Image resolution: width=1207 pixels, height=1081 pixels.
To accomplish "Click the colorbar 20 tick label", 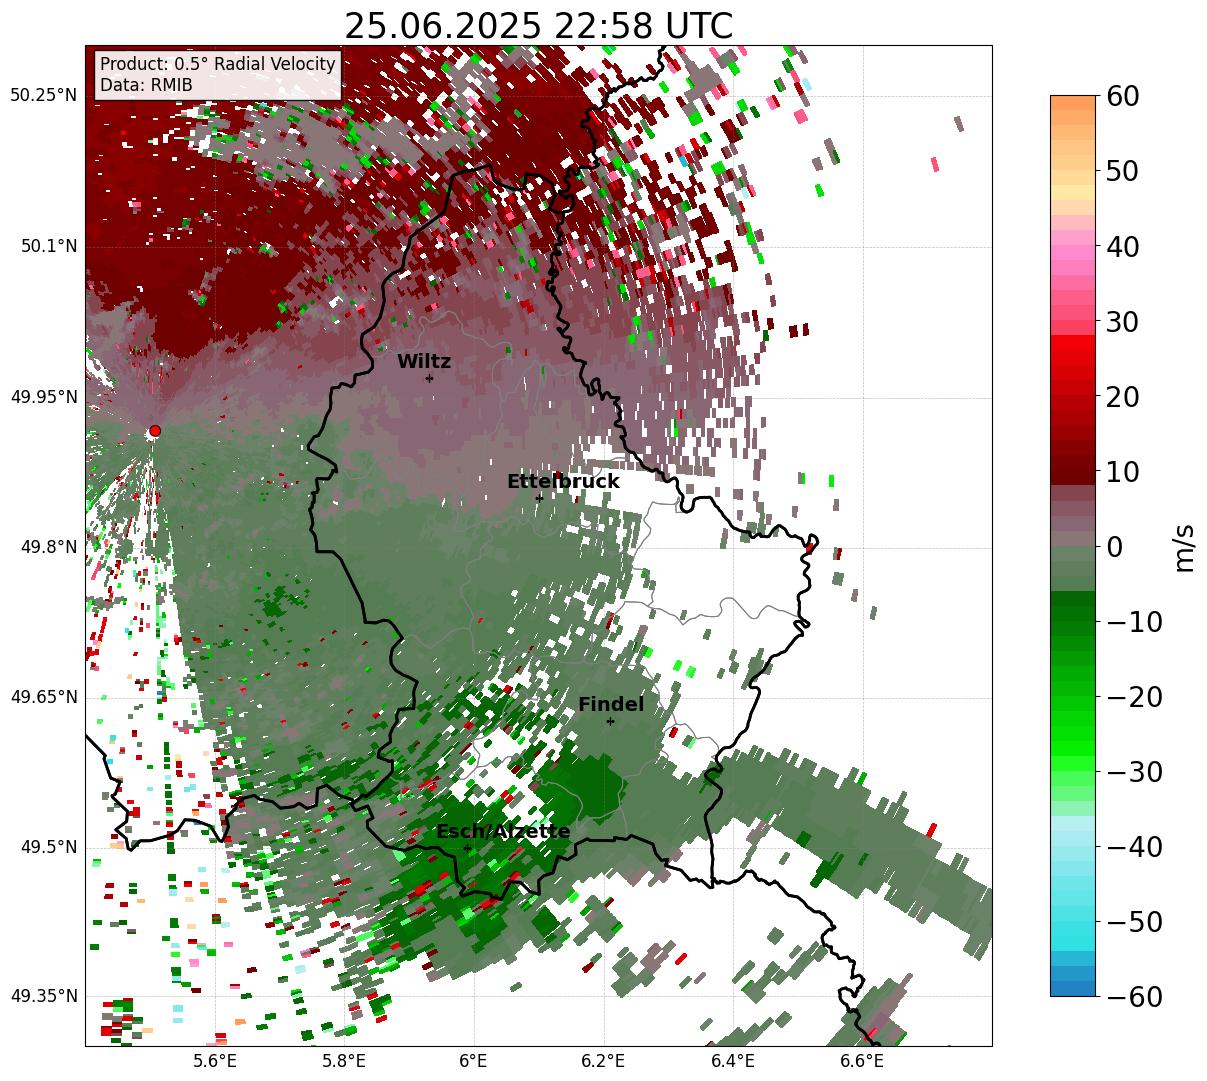I will pos(1122,396).
